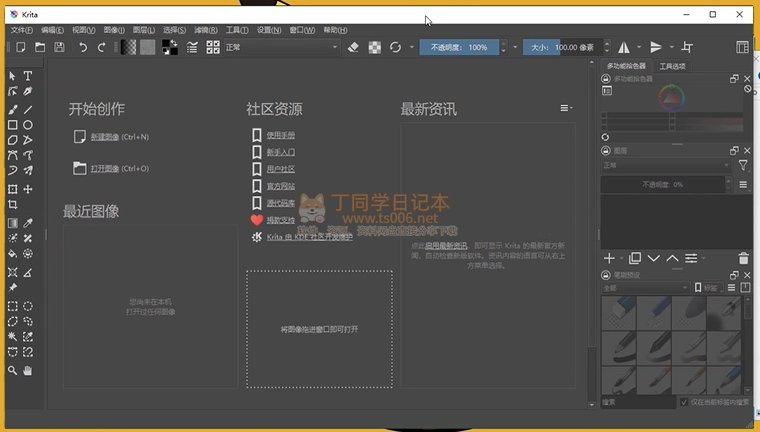Toggle eraser mode icon in toolbar
Viewport: 760px width, 432px height.
pos(352,47)
